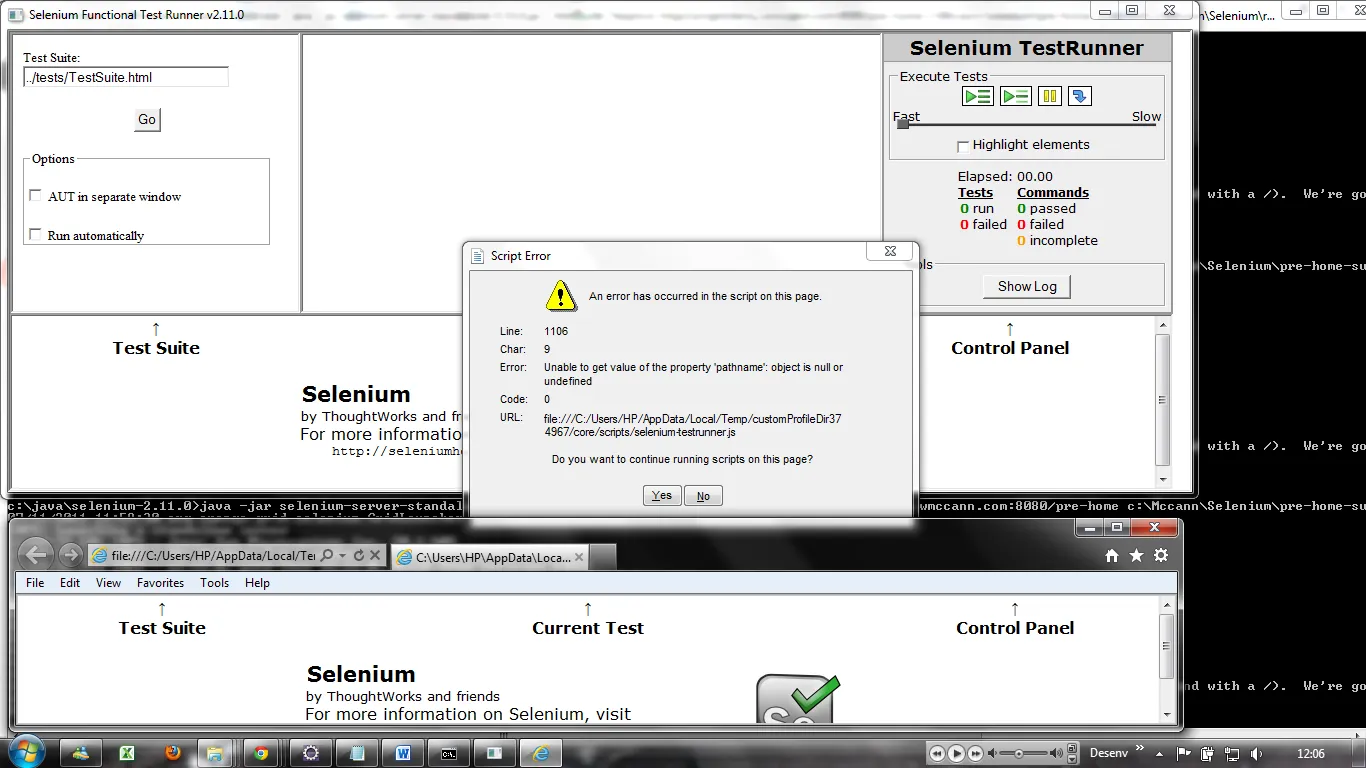1366x768 pixels.
Task: Open the Internet Explorer home page
Action: [x=1112, y=556]
